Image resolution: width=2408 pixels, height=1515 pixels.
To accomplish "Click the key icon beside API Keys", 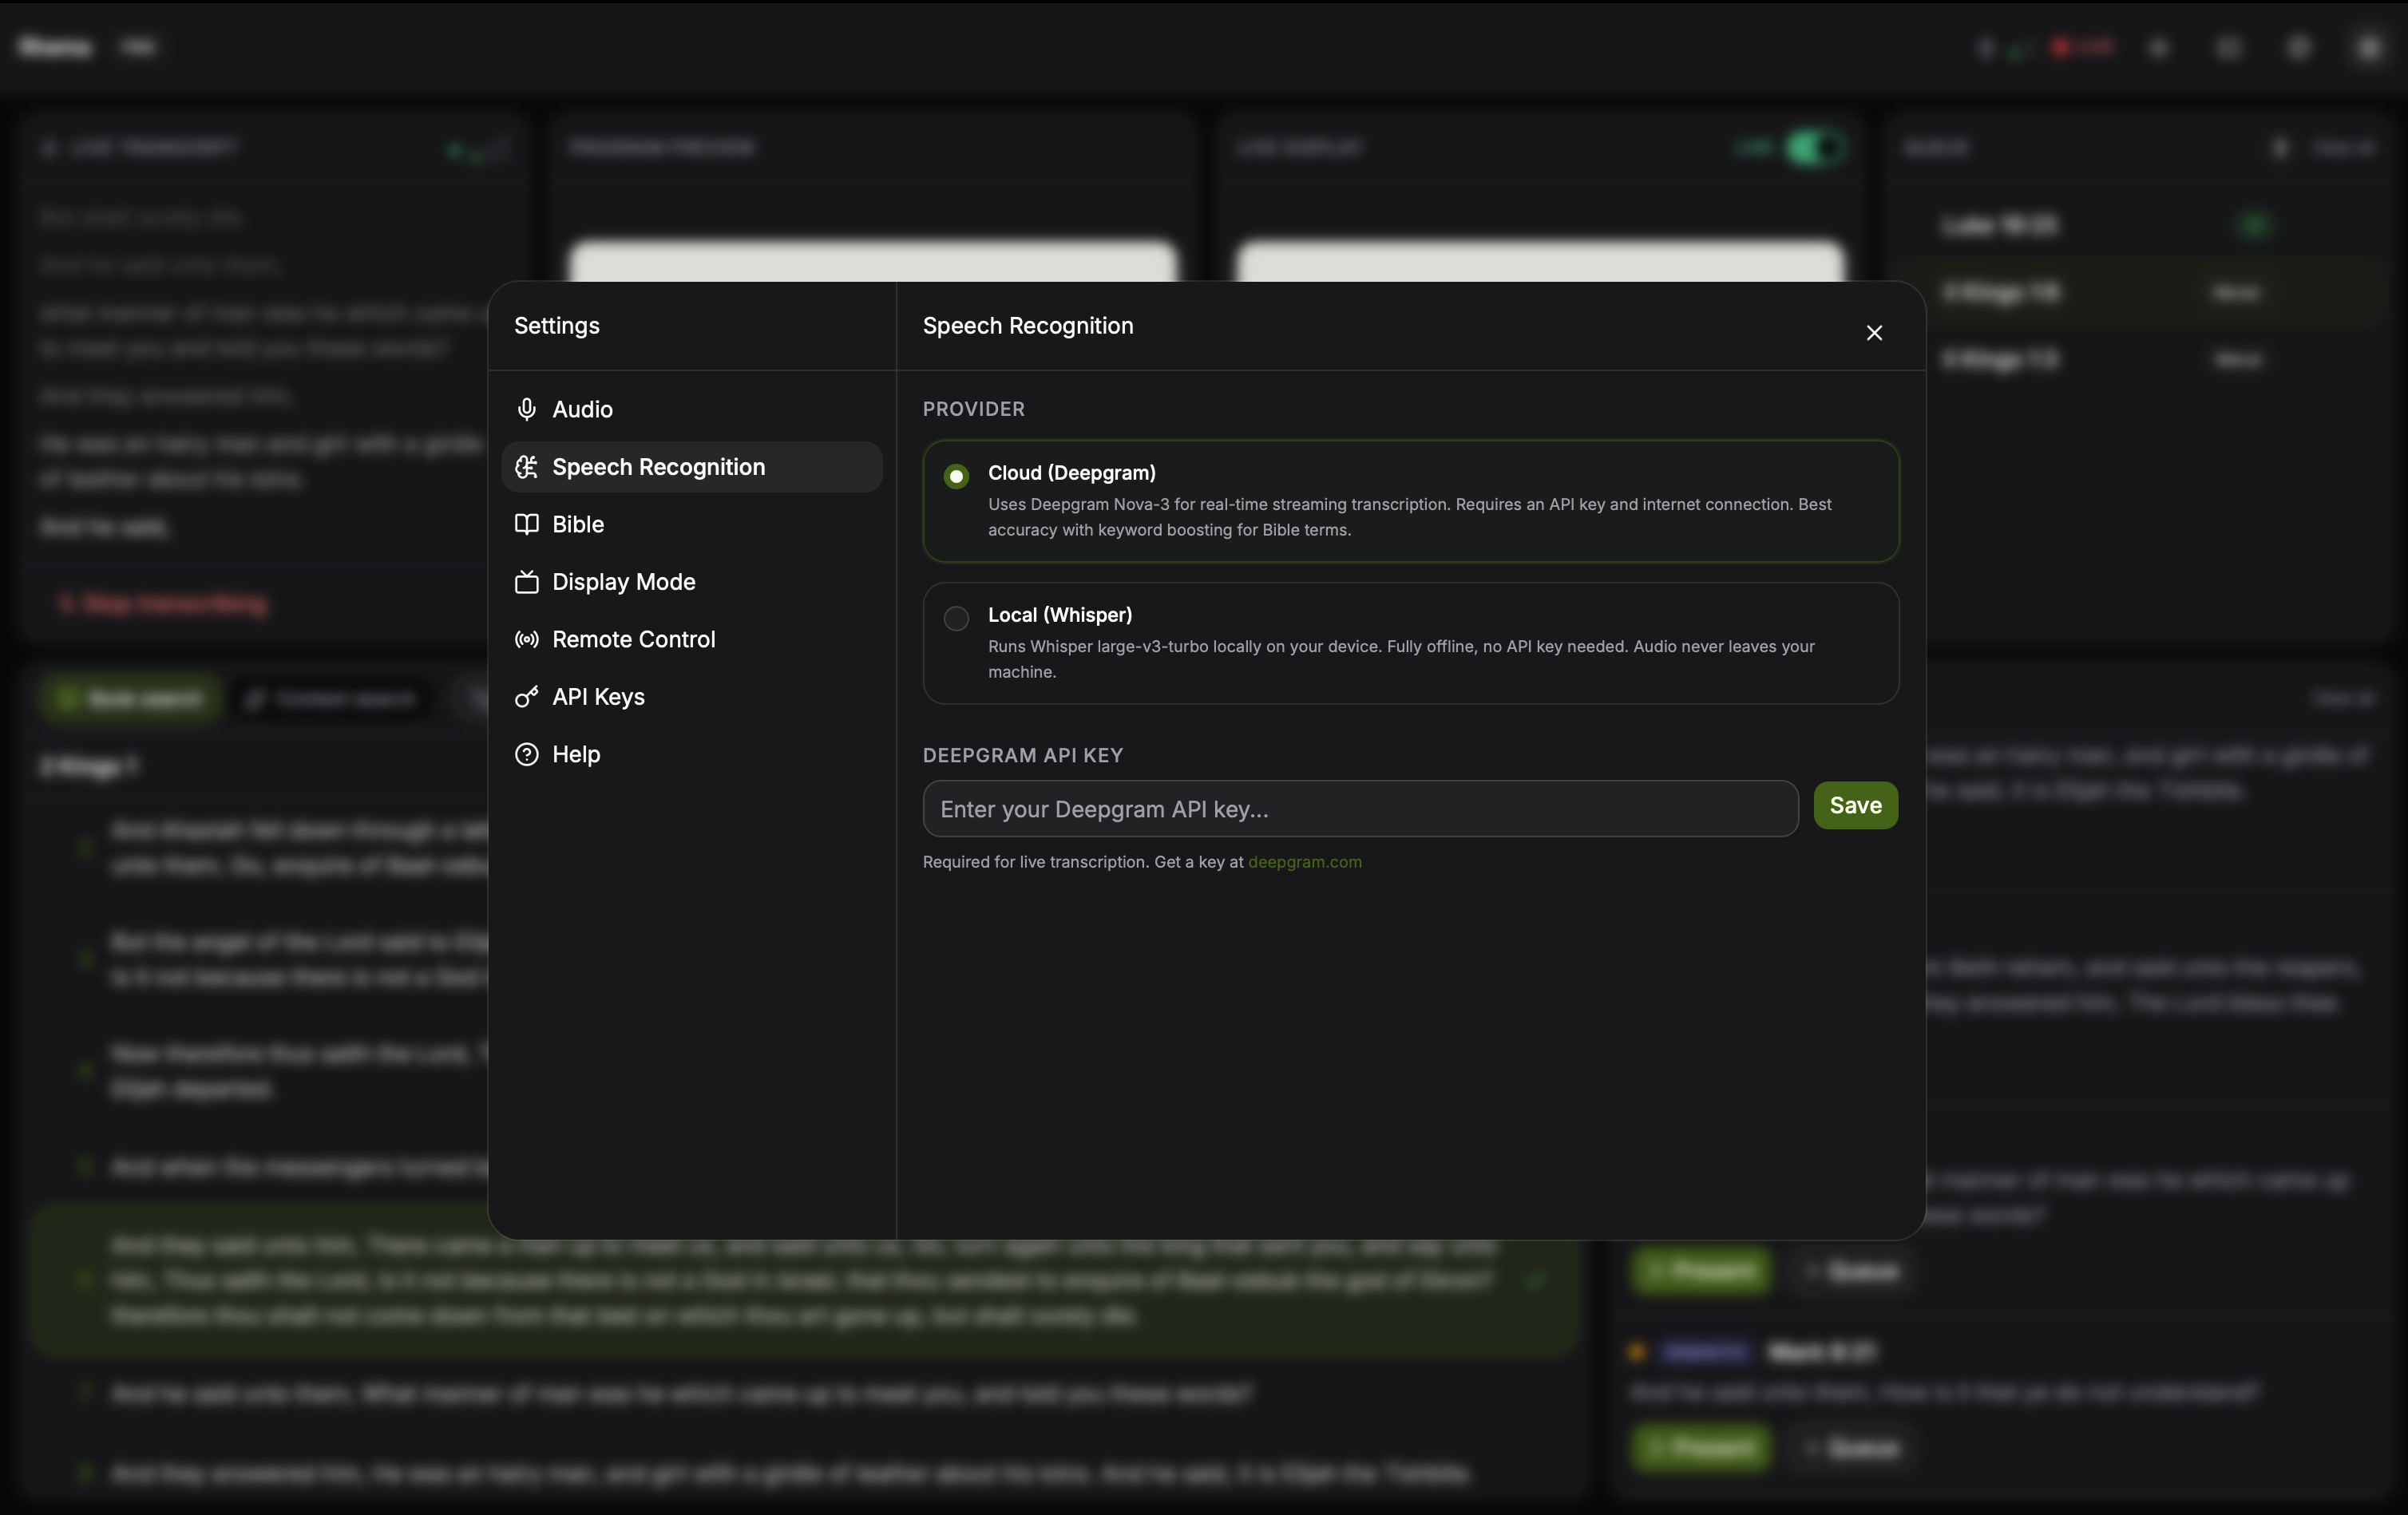I will [x=527, y=697].
